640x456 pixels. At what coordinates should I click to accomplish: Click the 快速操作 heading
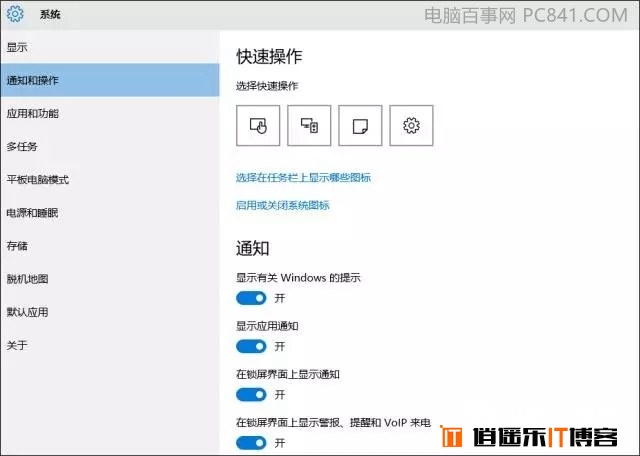tap(269, 56)
